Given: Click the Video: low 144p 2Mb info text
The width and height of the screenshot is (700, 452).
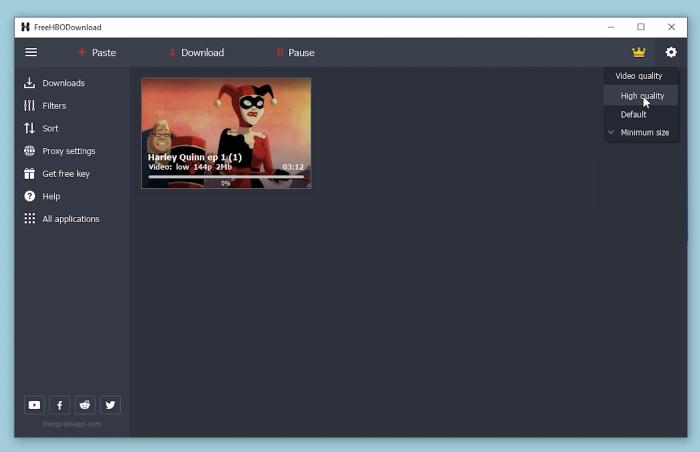Looking at the screenshot, I should click(190, 167).
